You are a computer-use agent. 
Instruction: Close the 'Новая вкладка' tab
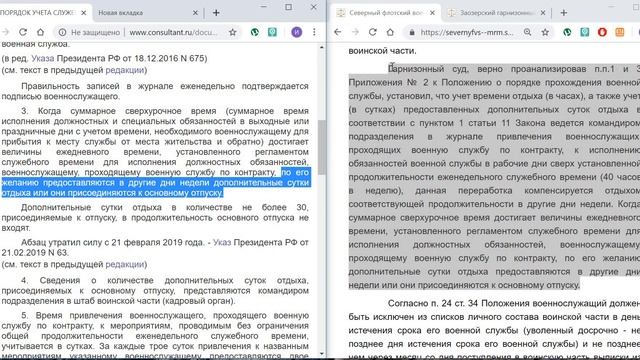pyautogui.click(x=195, y=13)
